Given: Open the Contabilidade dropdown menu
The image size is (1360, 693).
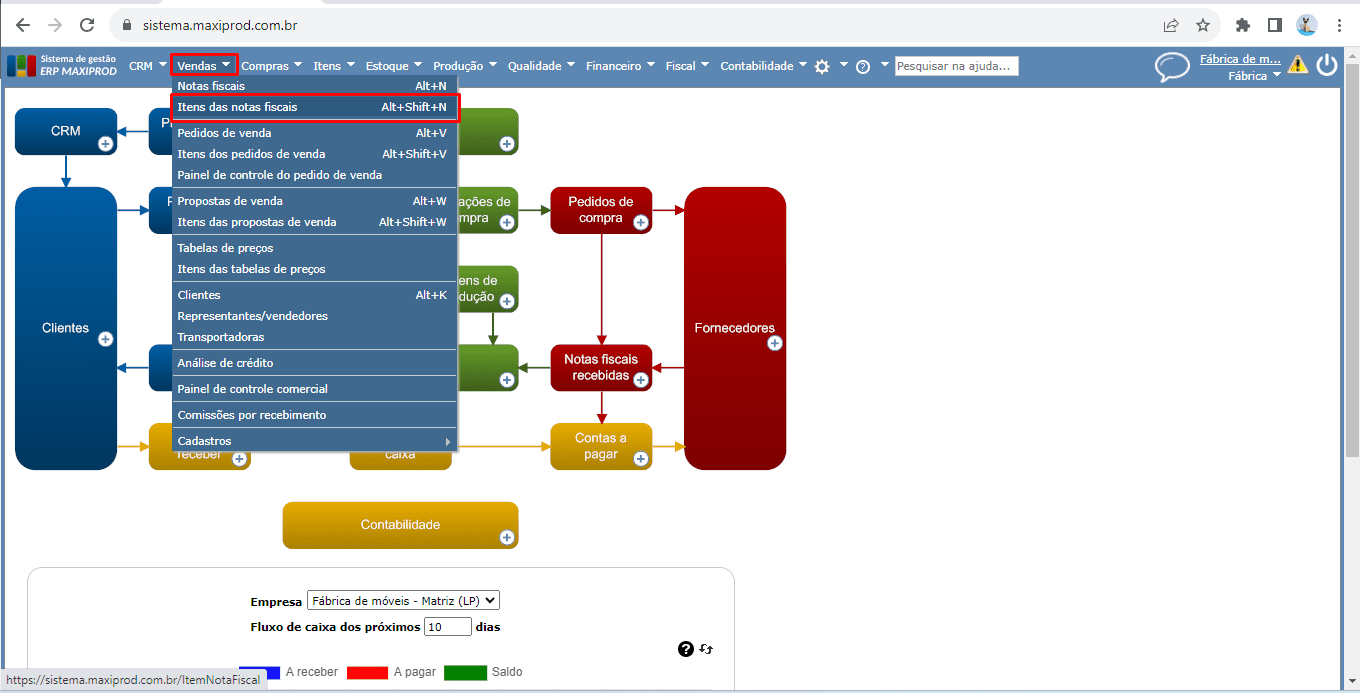Looking at the screenshot, I should click(x=763, y=66).
